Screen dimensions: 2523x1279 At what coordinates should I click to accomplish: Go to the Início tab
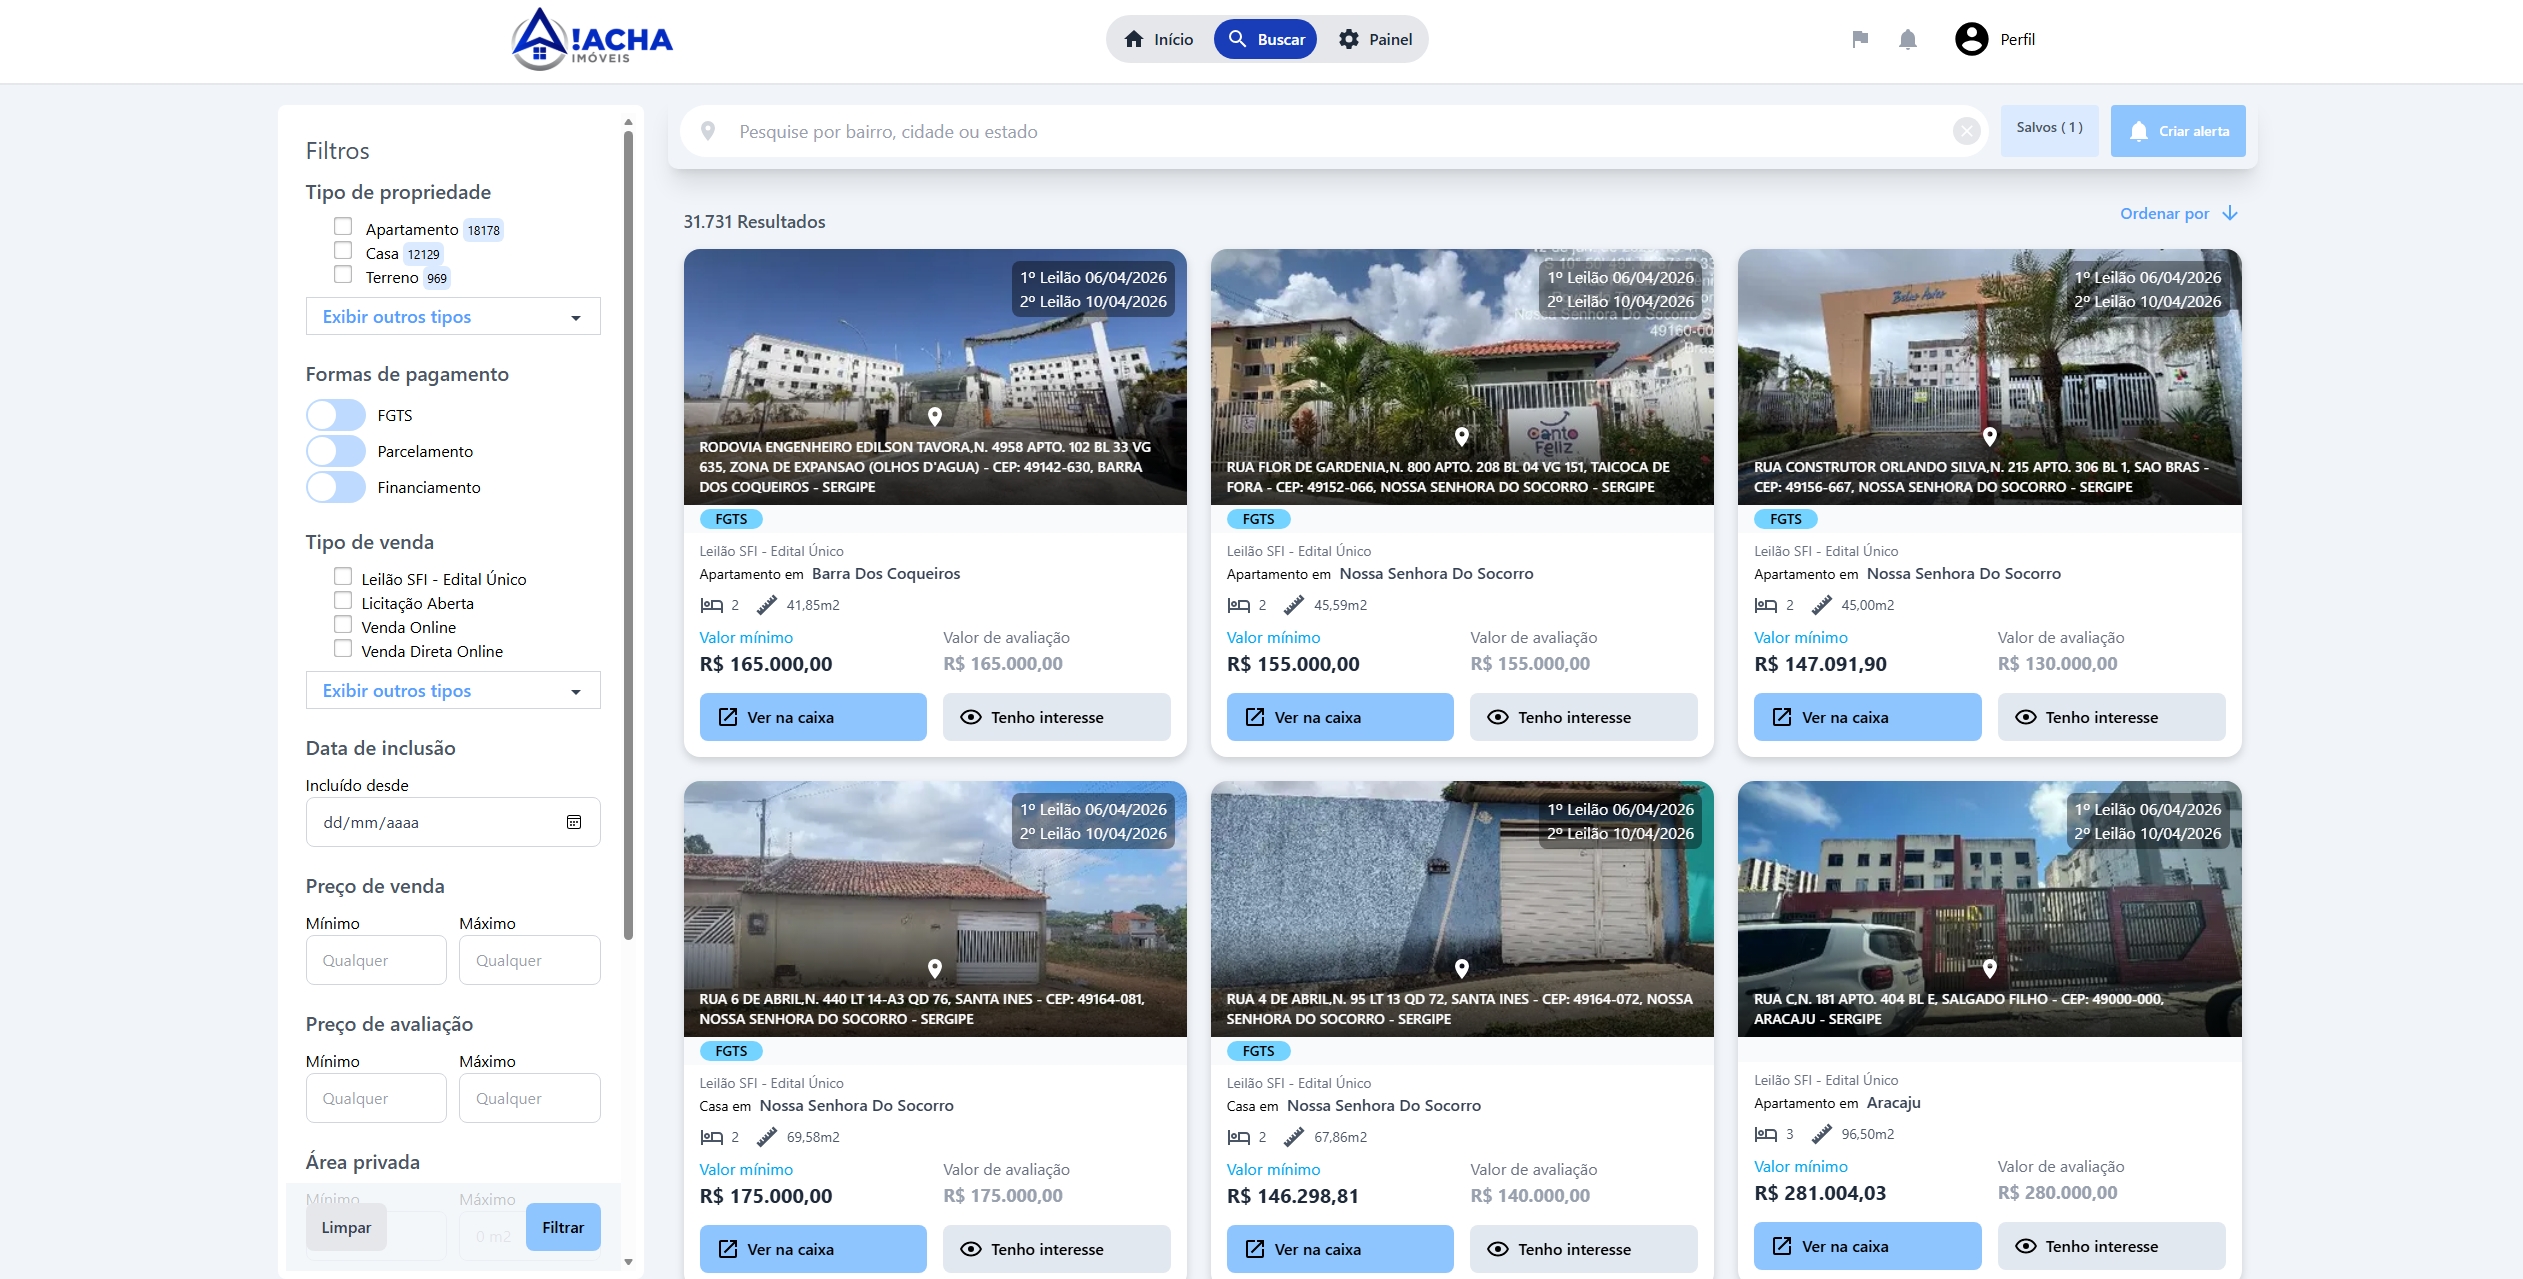(x=1159, y=39)
